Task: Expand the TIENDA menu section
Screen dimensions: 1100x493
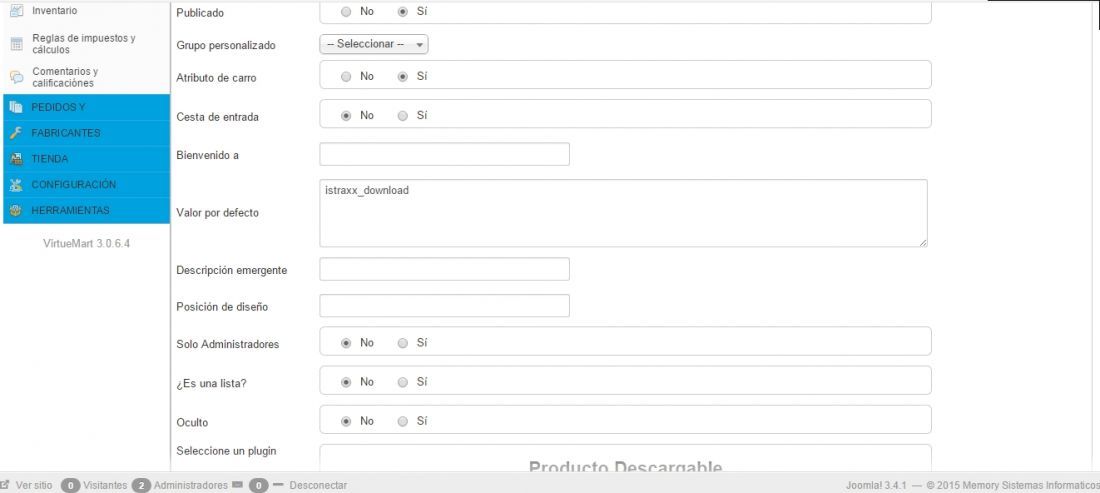Action: (x=86, y=159)
